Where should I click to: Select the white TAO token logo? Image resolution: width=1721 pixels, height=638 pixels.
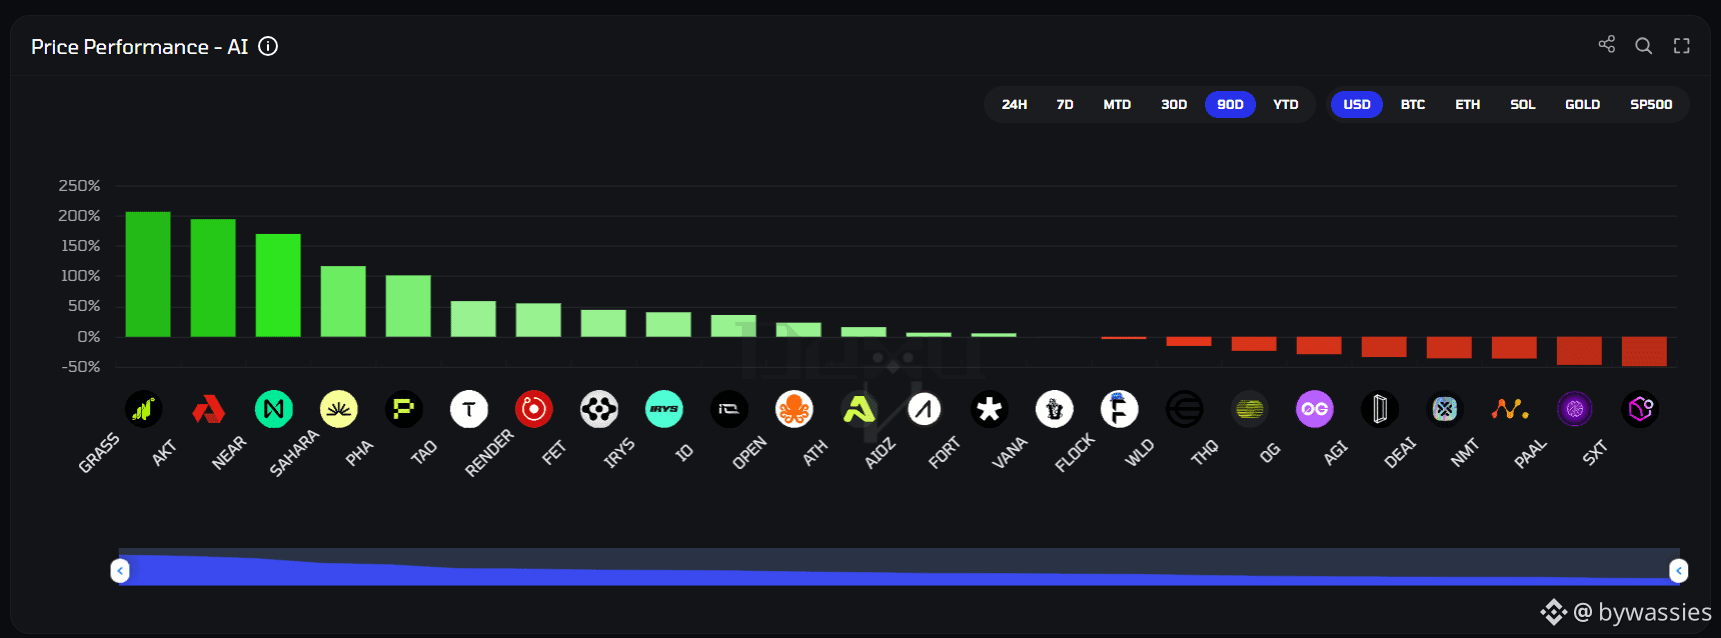coord(469,409)
